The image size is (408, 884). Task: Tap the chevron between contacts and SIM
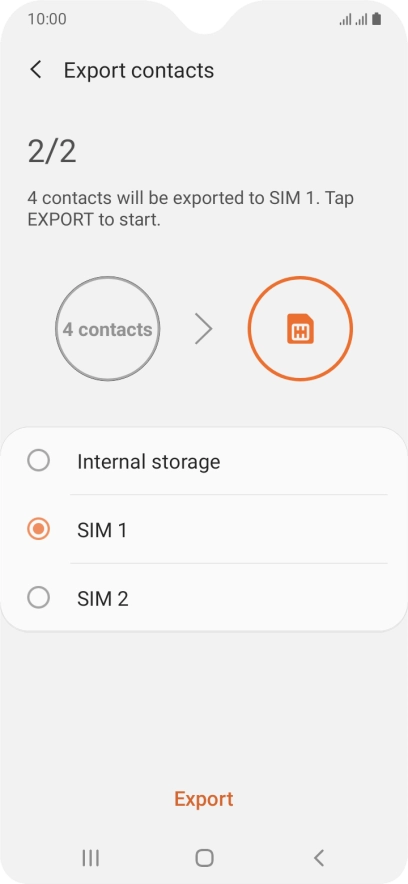point(203,329)
